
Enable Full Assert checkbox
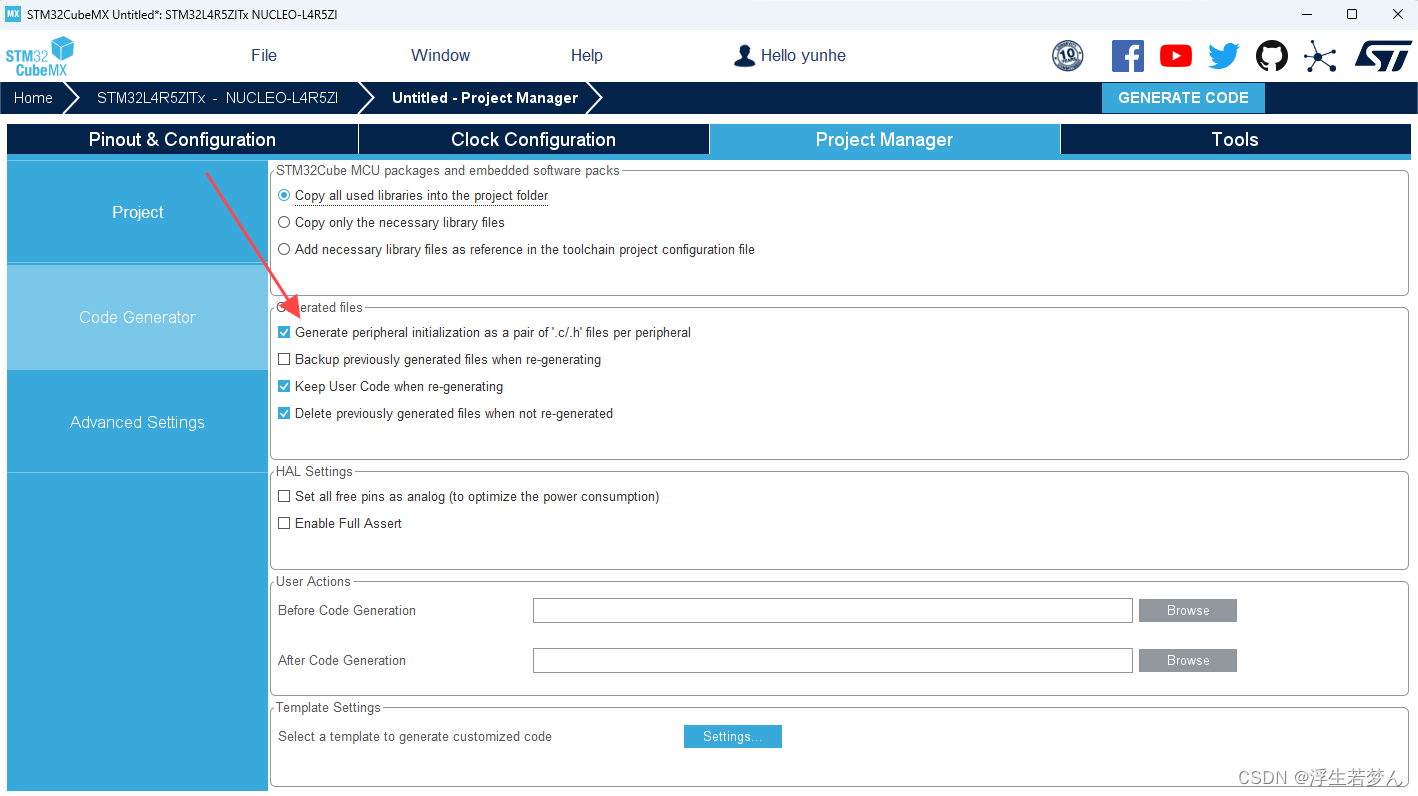click(x=284, y=524)
